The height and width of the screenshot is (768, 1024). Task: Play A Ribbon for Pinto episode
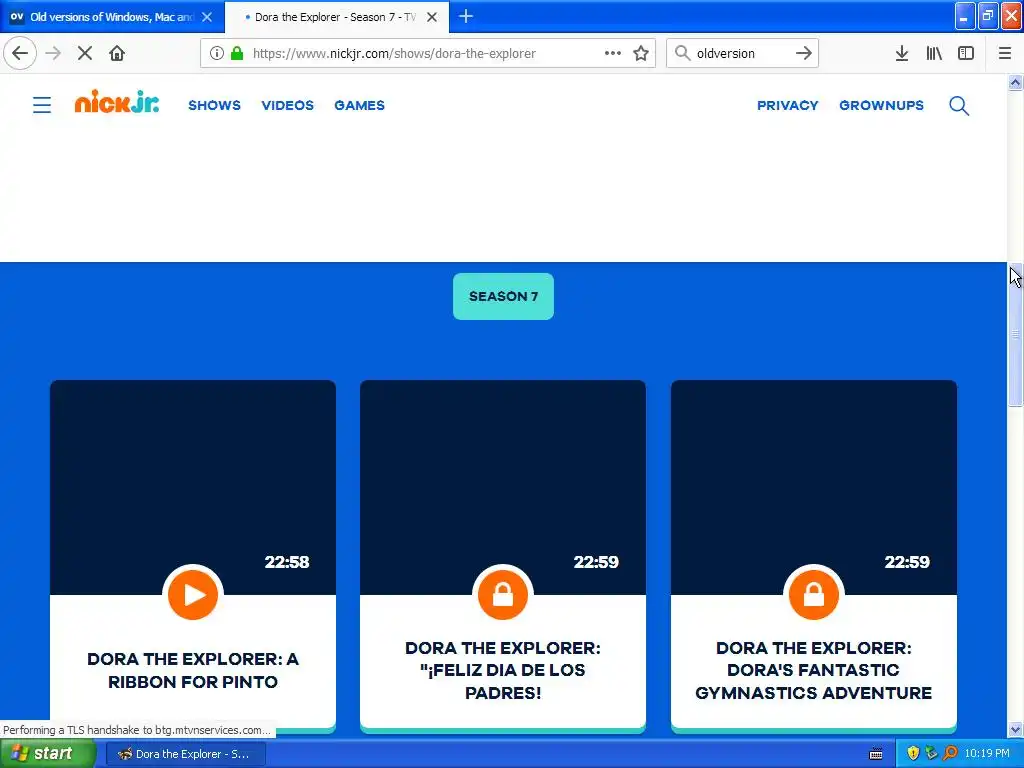[x=193, y=595]
